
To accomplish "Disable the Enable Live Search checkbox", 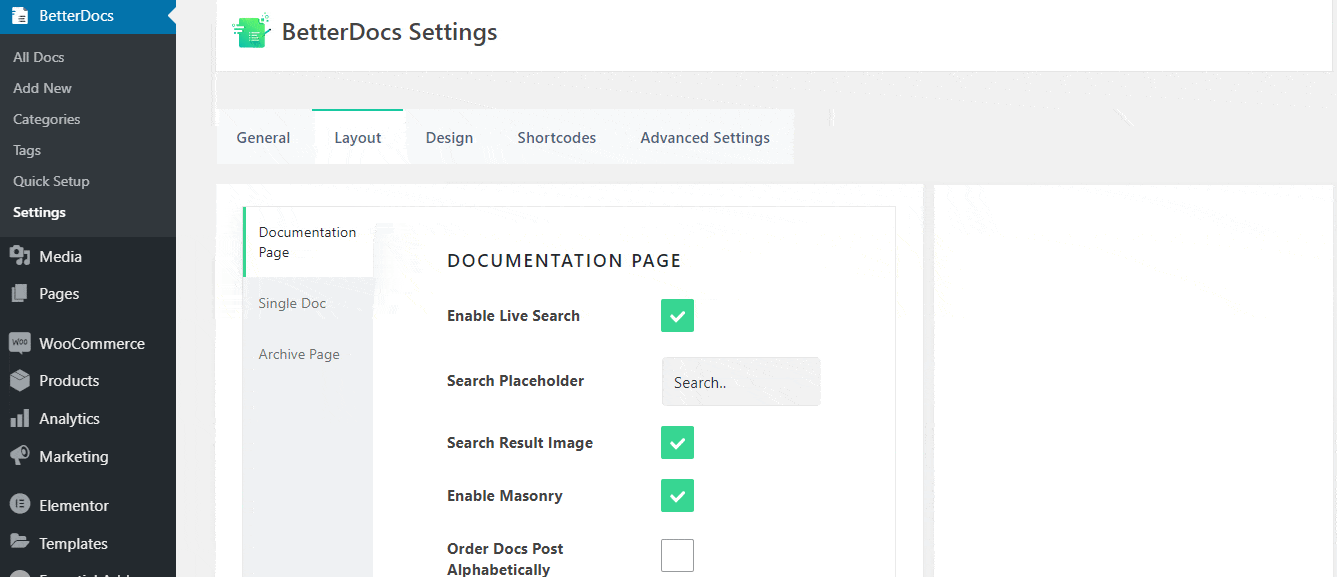I will [677, 316].
